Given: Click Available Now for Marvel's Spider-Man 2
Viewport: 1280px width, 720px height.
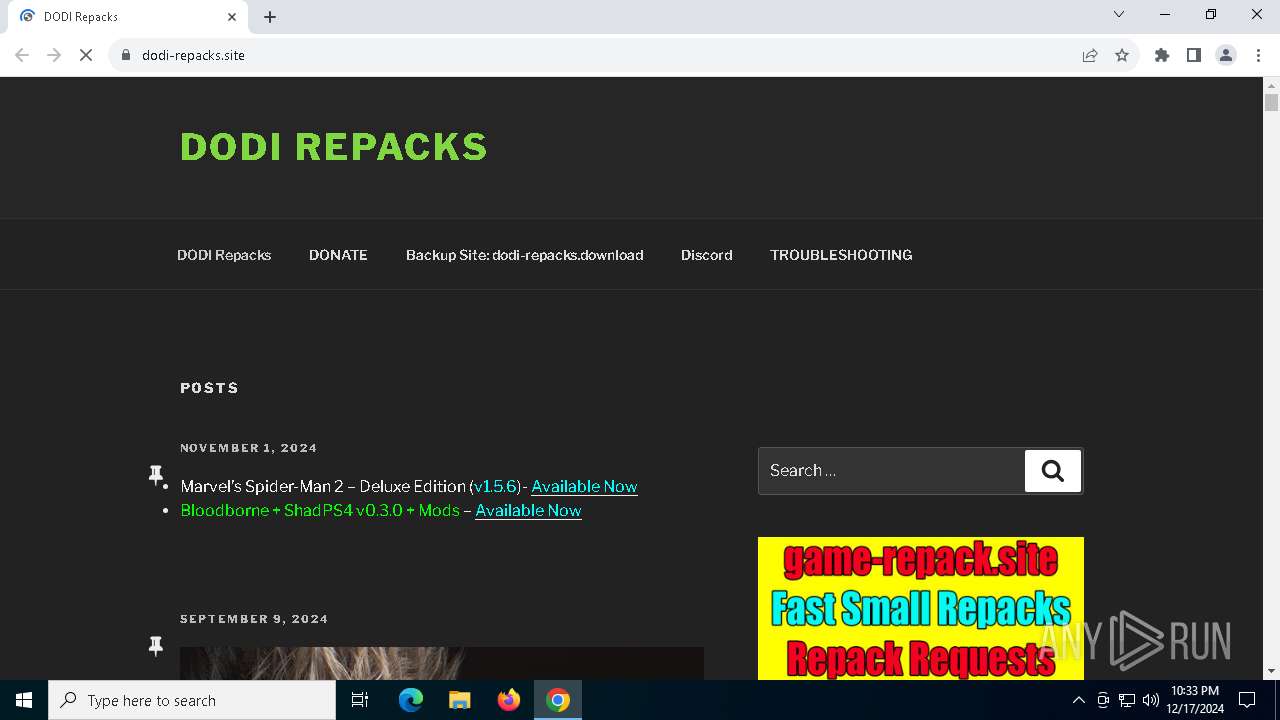Looking at the screenshot, I should (x=584, y=487).
